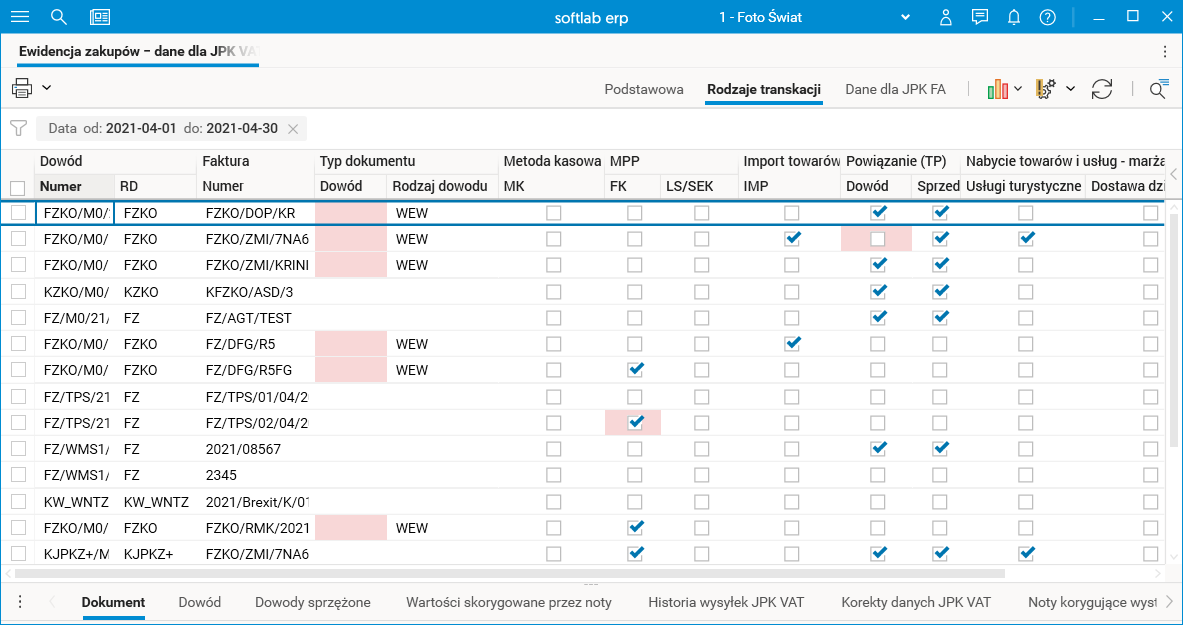The width and height of the screenshot is (1183, 625).
Task: Open the Dowody sprzężone bottom tab
Action: point(313,602)
